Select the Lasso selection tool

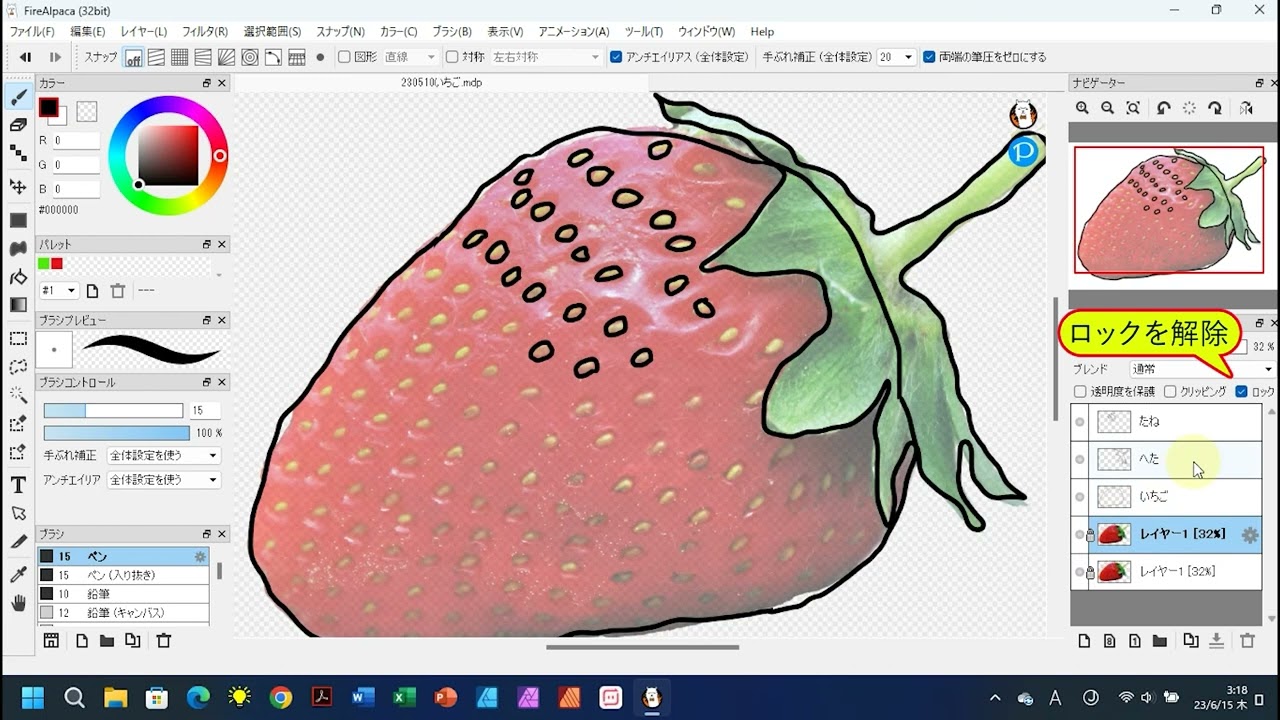pyautogui.click(x=18, y=367)
